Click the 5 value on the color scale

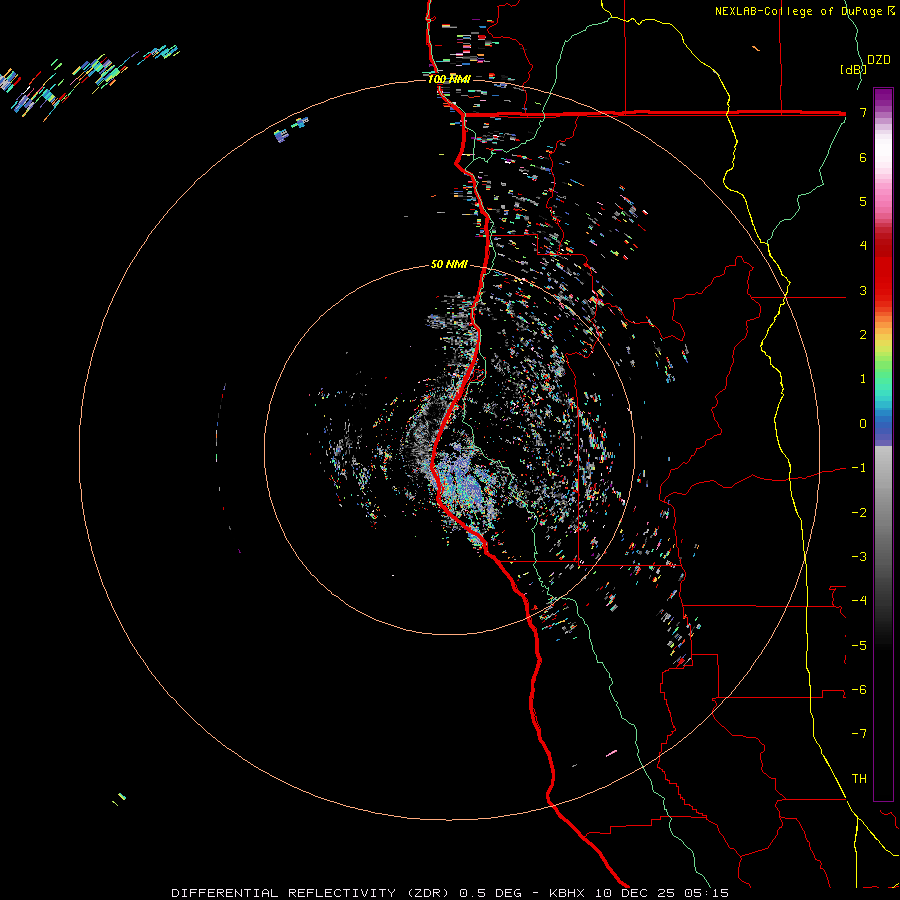tap(863, 201)
